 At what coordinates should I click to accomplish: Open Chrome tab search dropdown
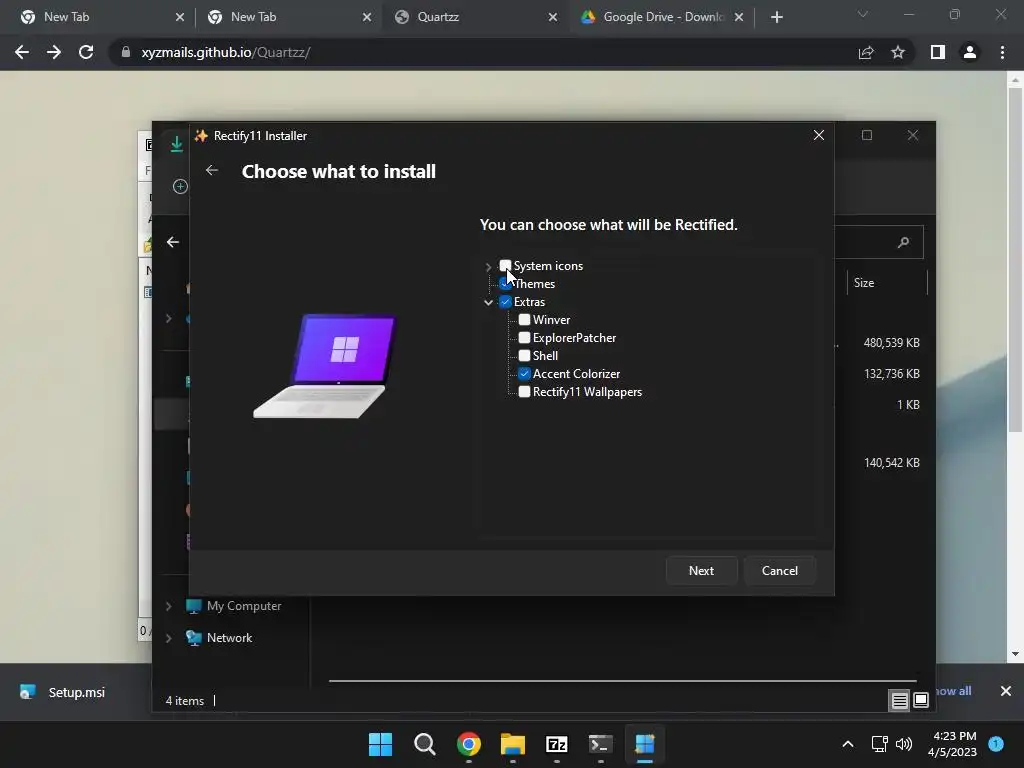pos(863,14)
